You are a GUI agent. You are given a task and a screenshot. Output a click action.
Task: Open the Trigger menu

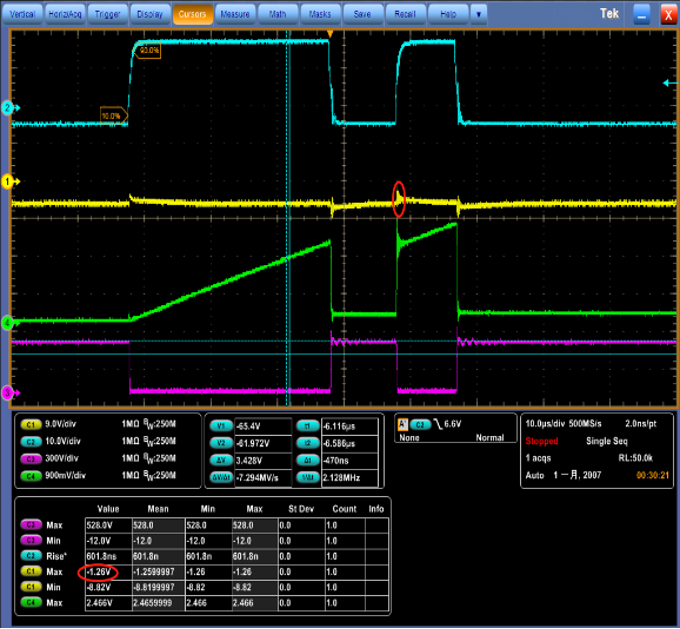coord(108,15)
